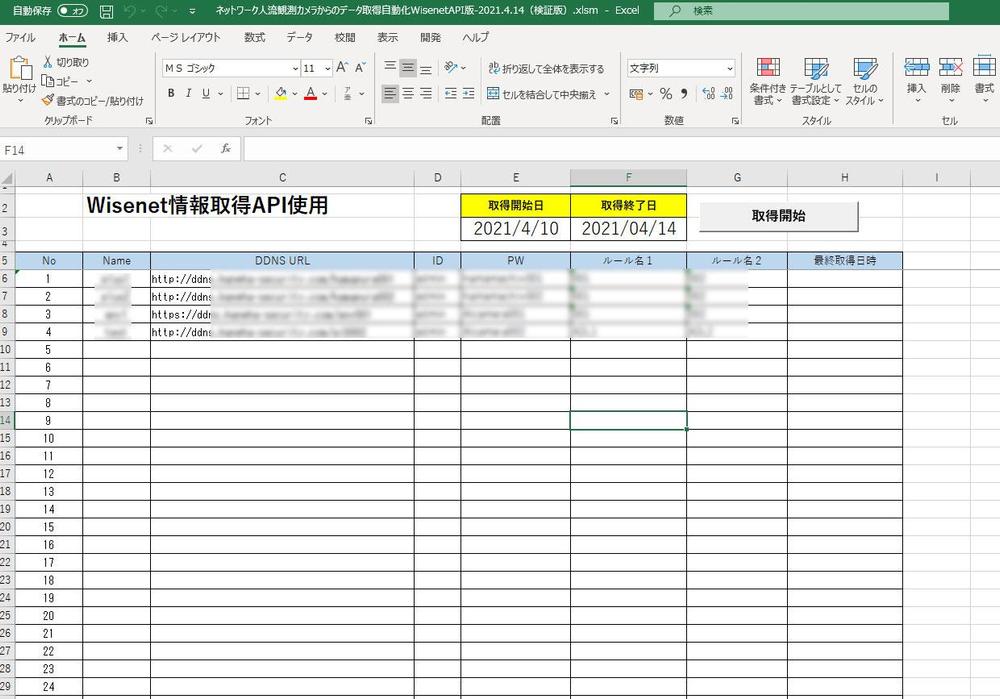Select the start date cell 2021/4/10
The height and width of the screenshot is (699, 1000).
pyautogui.click(x=515, y=228)
